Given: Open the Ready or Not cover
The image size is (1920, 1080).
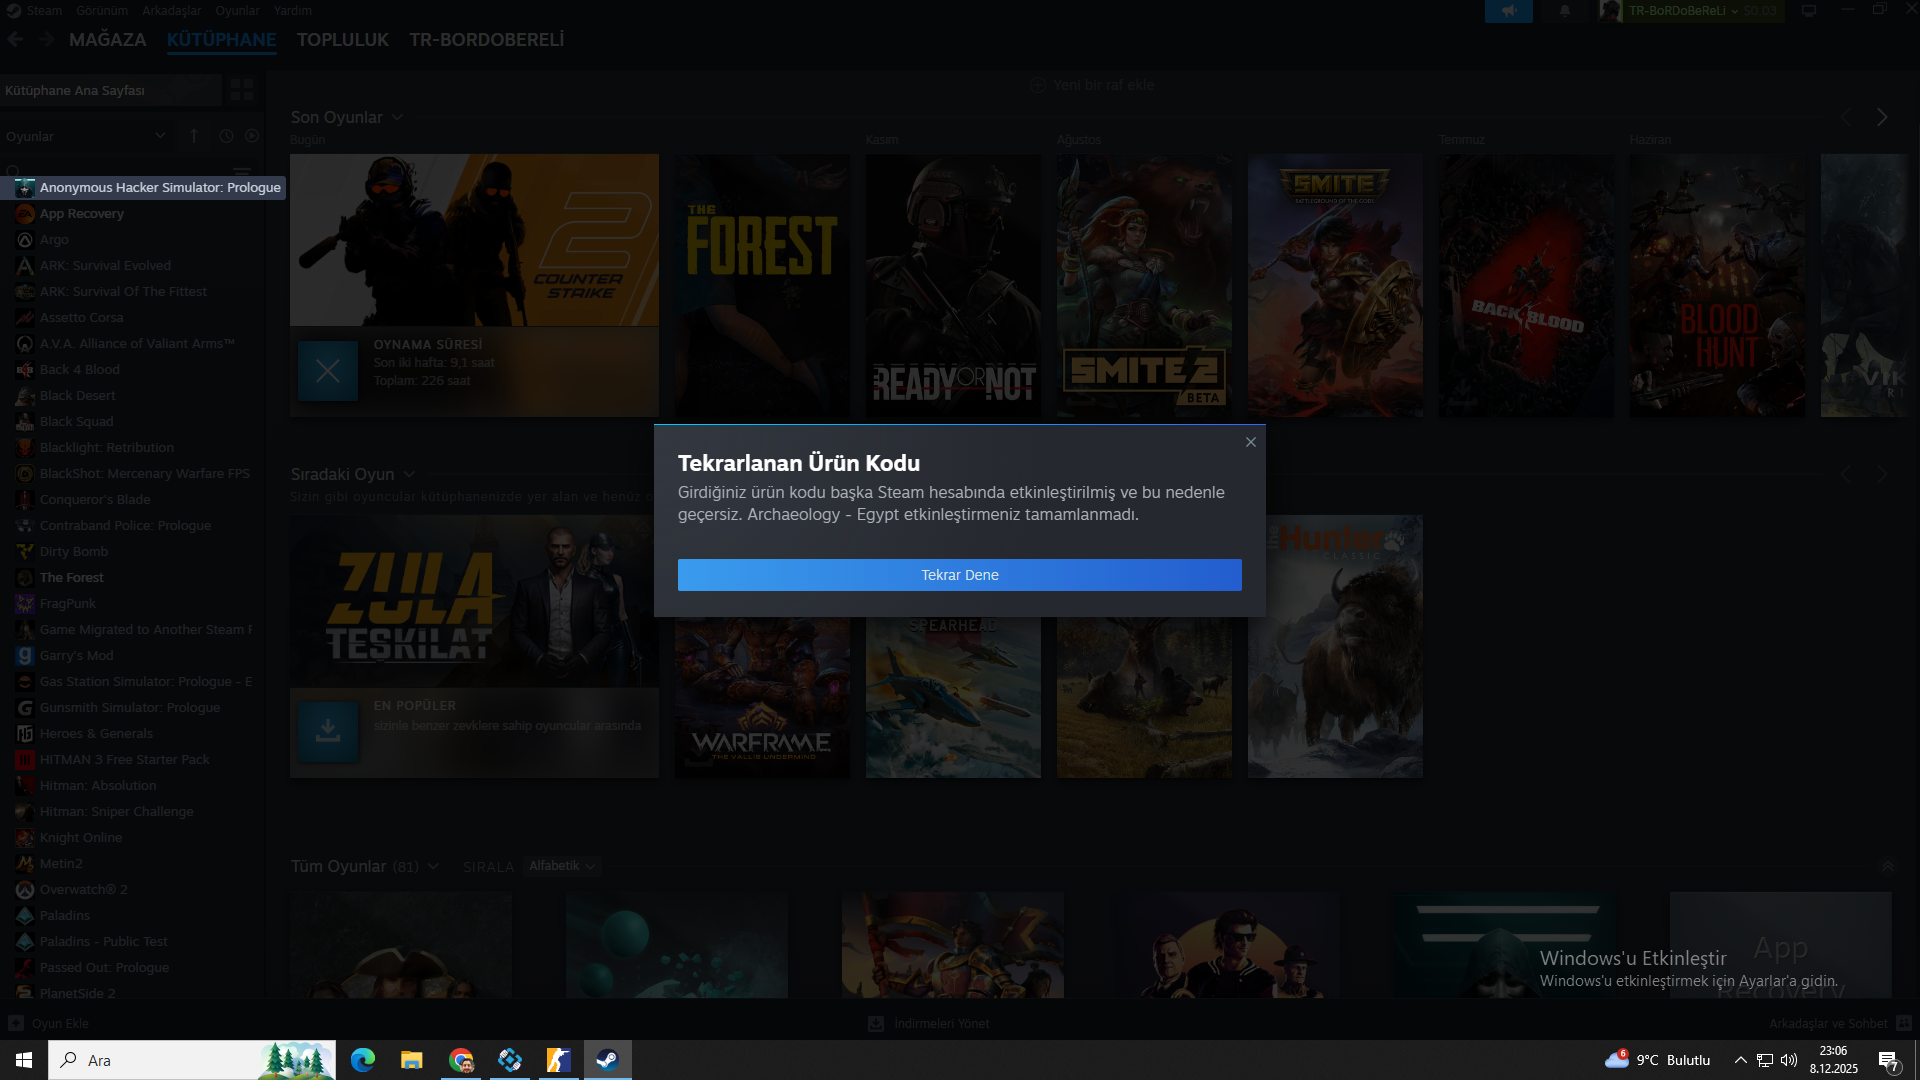Looking at the screenshot, I should tap(953, 285).
